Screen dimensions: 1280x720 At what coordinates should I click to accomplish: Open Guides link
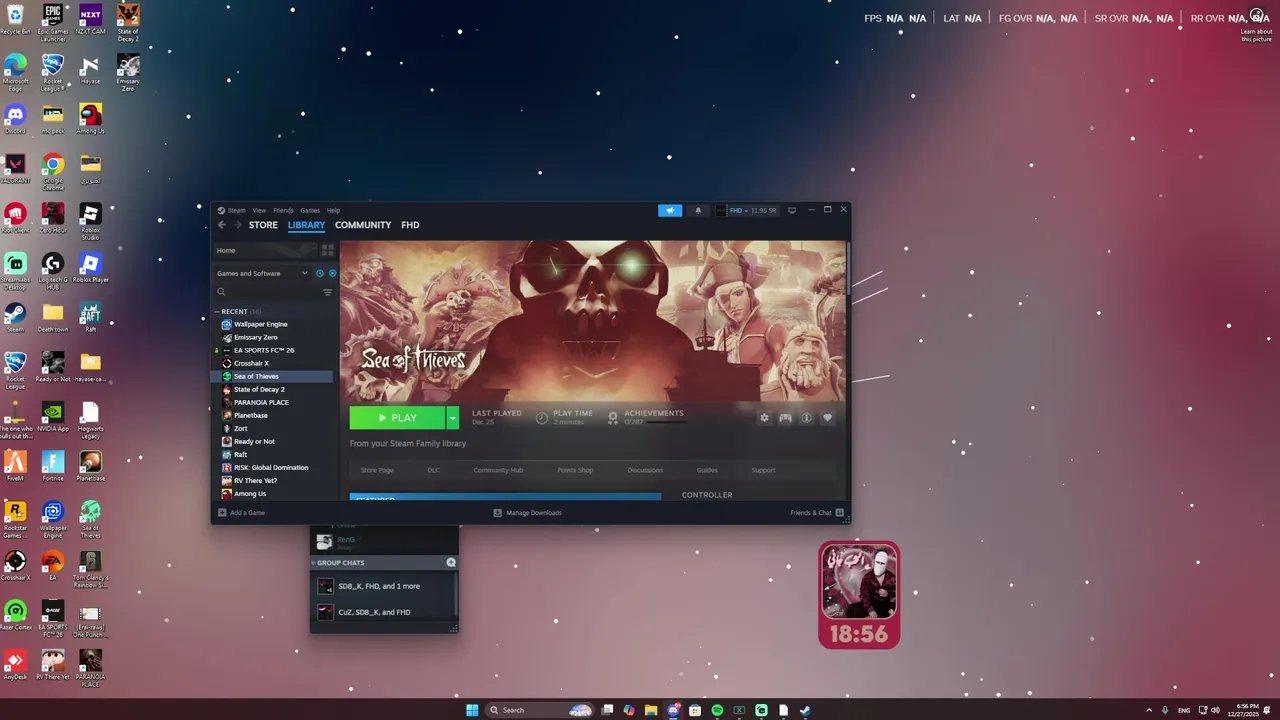tap(707, 470)
